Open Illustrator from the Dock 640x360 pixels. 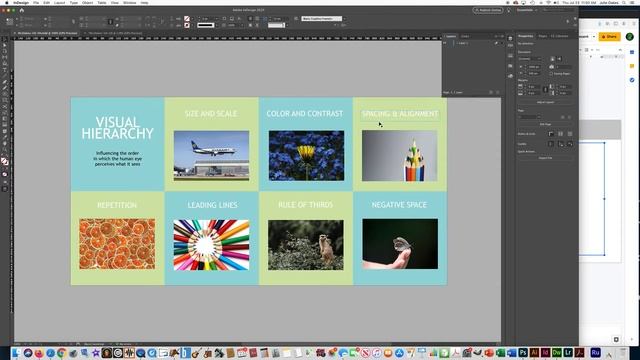tap(534, 353)
